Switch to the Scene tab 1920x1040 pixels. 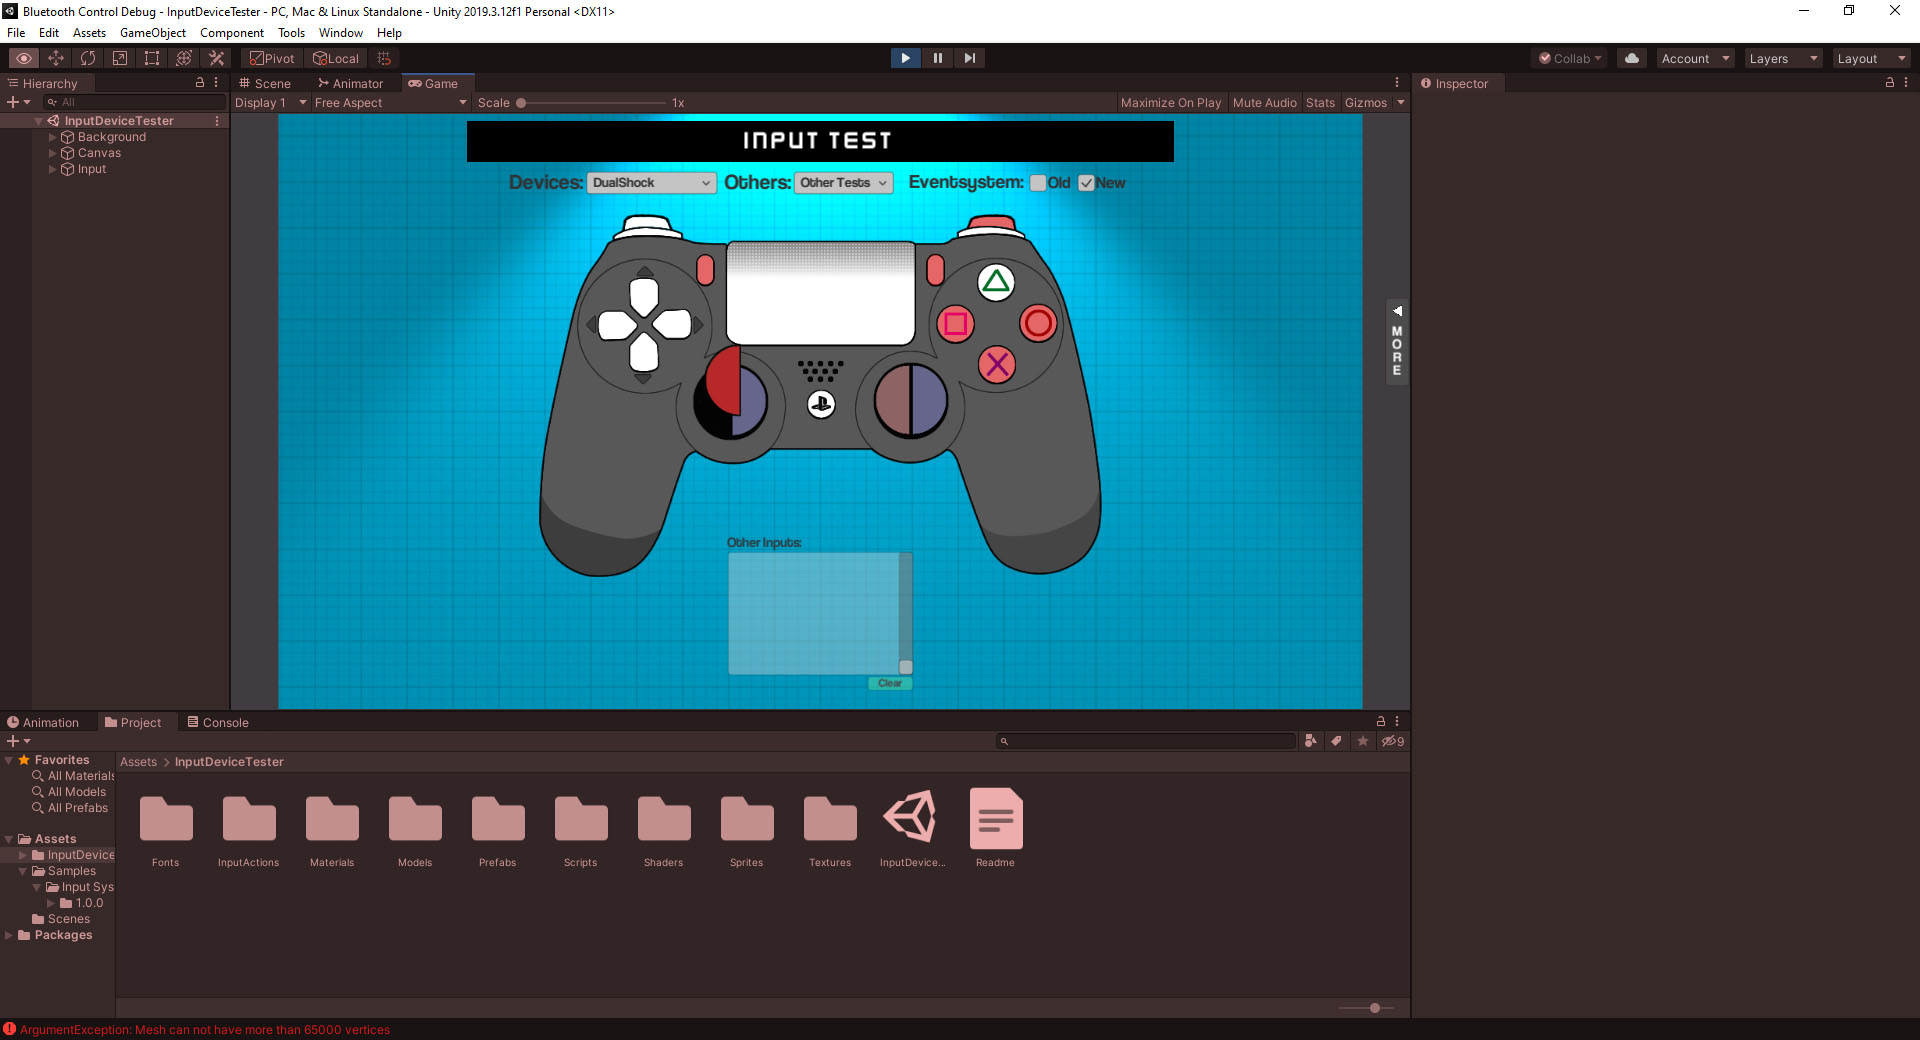click(265, 83)
